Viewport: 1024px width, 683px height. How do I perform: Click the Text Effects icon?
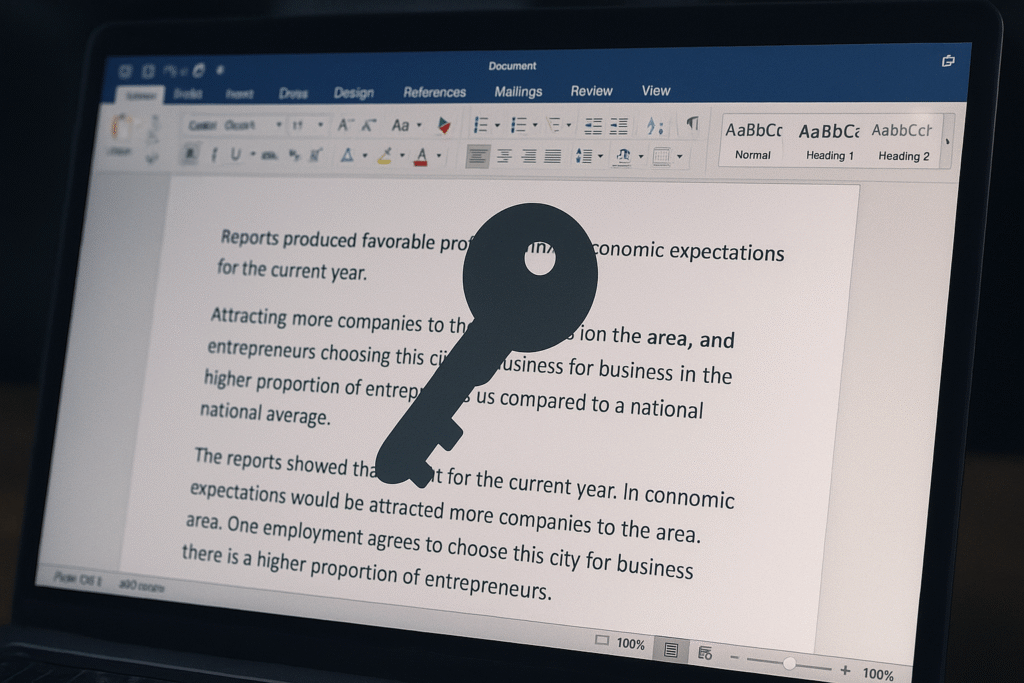347,155
